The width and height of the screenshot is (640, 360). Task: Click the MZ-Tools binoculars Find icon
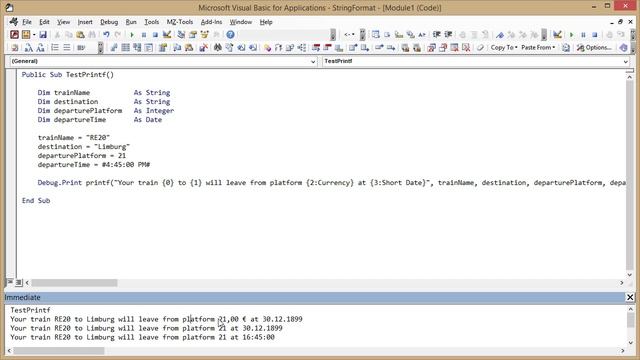[x=218, y=48]
